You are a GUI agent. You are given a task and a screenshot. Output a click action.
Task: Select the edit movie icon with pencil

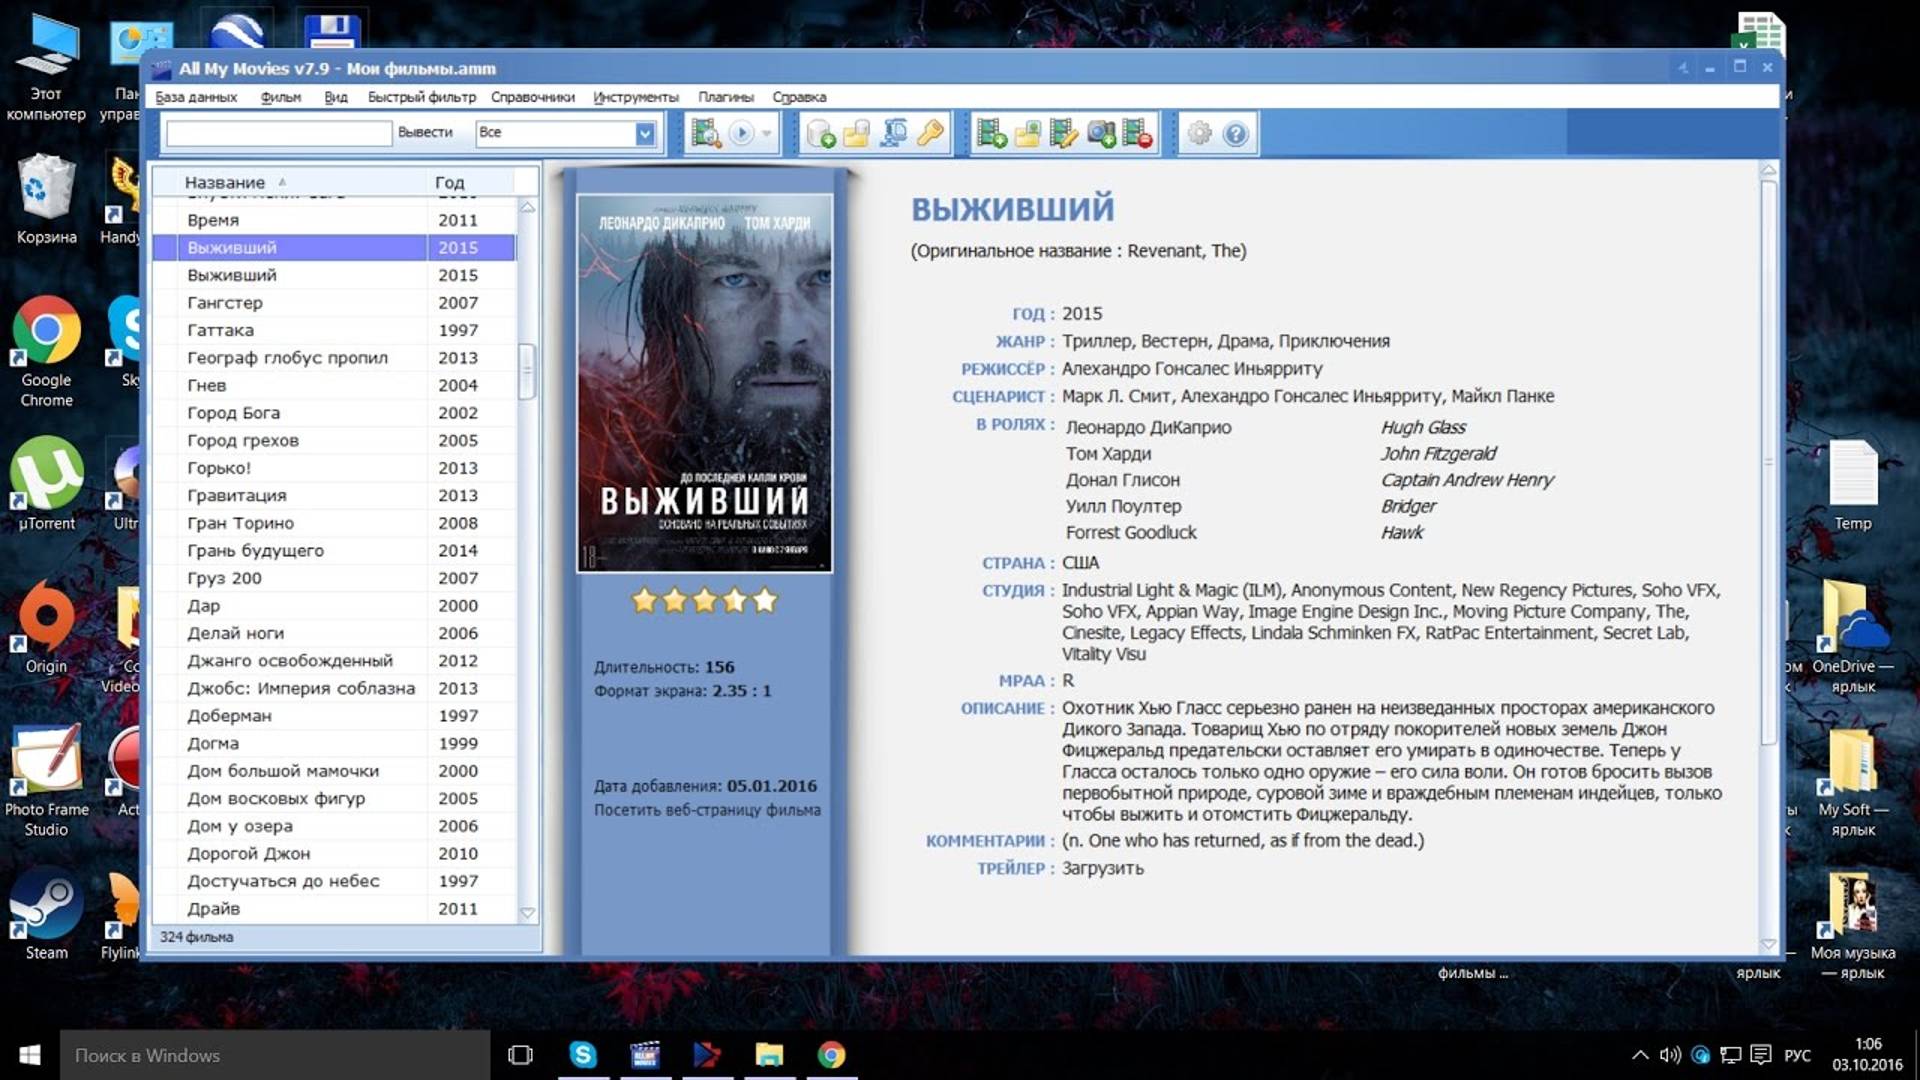click(1062, 133)
